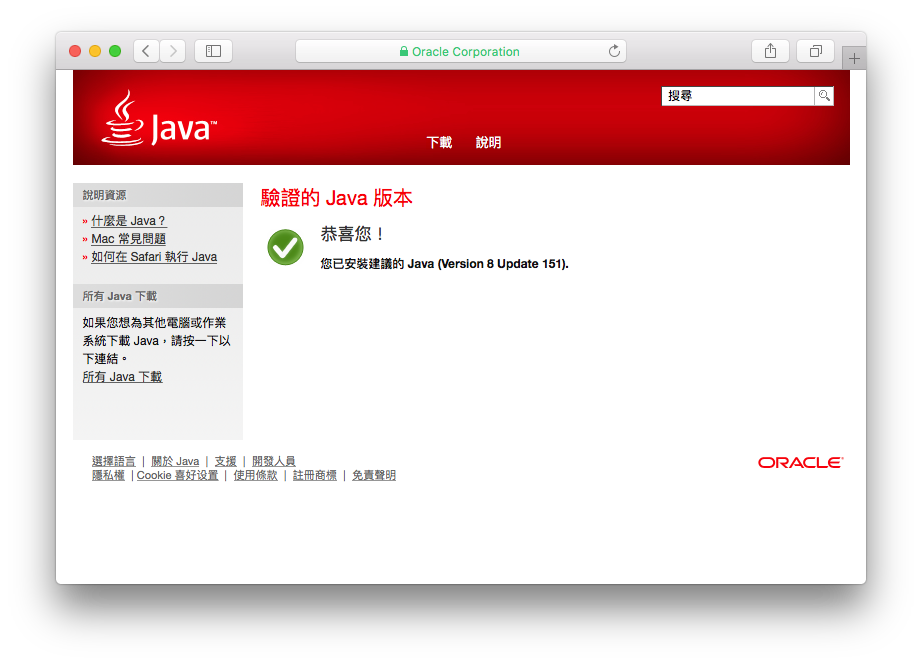Open the 下載 navigation tab
Viewport: 922px width, 664px height.
tap(439, 143)
